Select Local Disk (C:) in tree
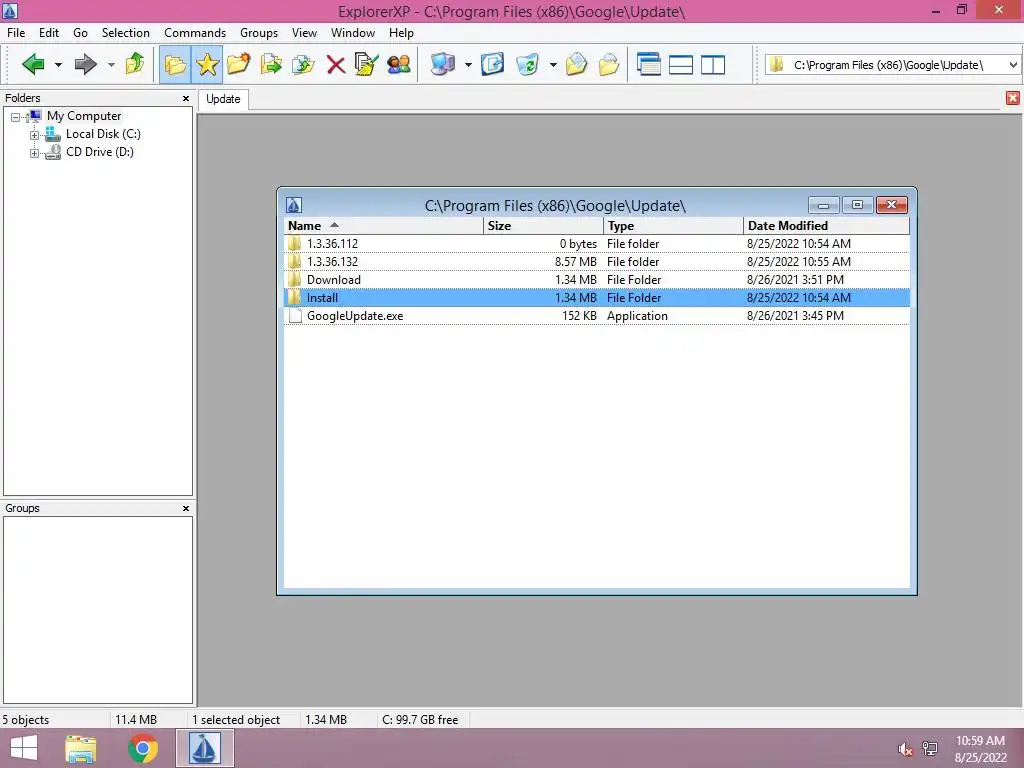The image size is (1024, 768). [x=103, y=134]
